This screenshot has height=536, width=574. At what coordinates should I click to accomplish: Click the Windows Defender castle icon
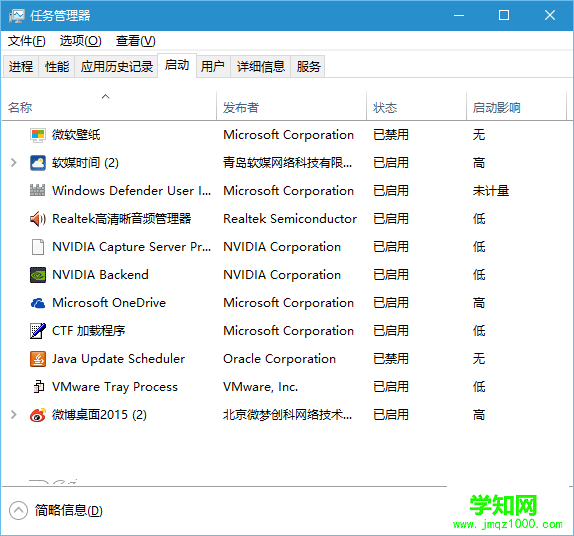(x=38, y=190)
